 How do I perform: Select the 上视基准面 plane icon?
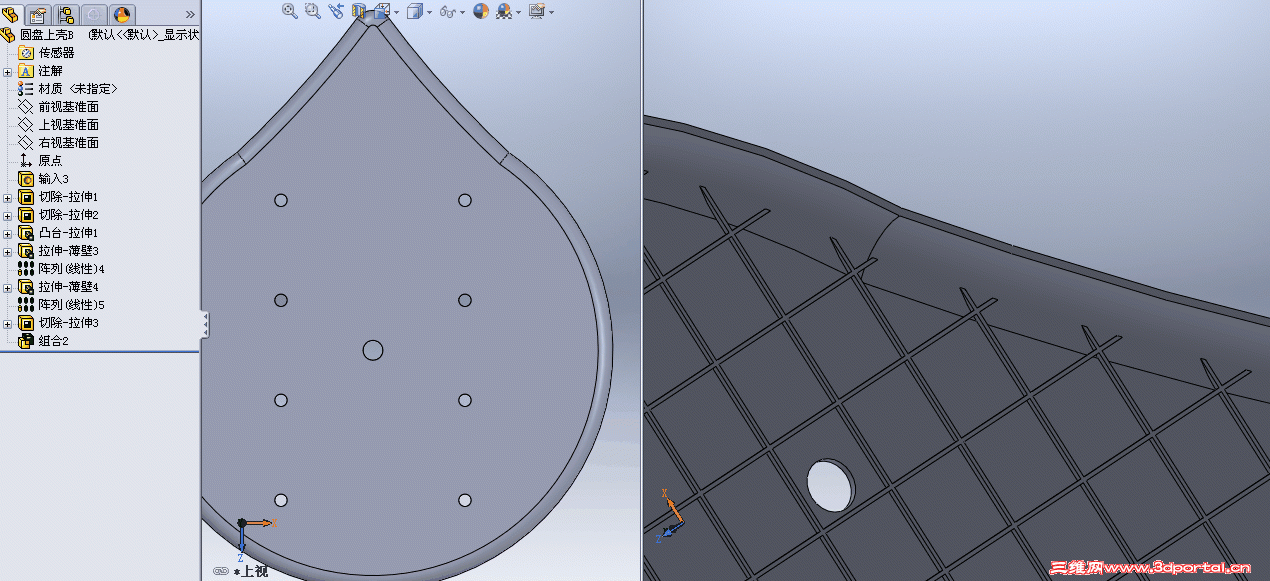point(26,125)
